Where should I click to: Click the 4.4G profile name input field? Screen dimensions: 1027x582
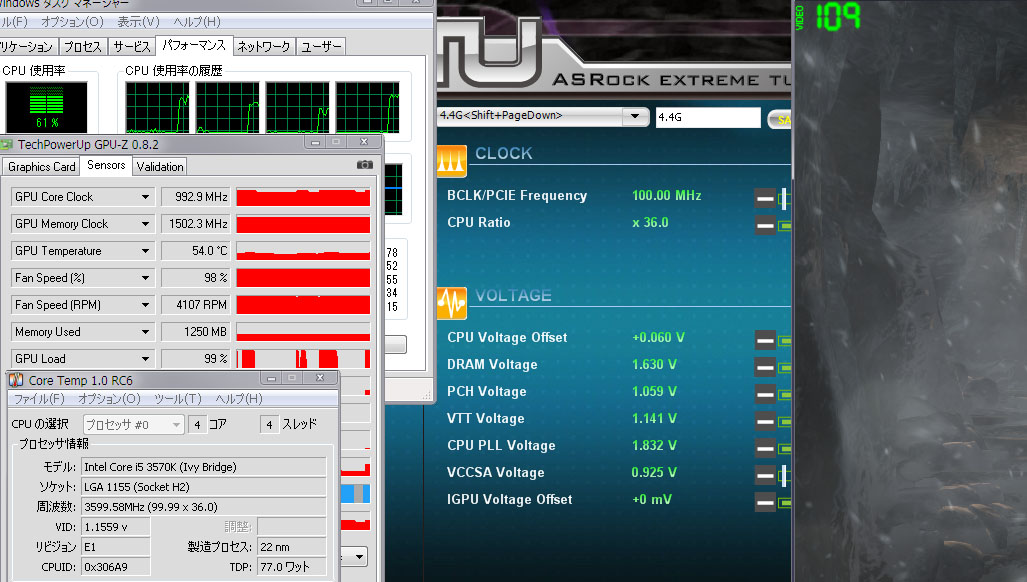coord(708,117)
